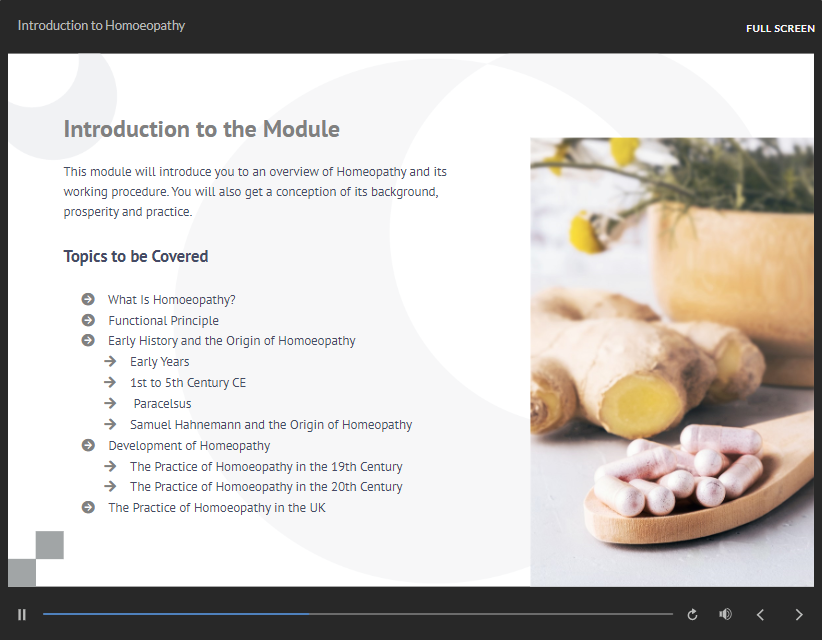This screenshot has width=823, height=640.
Task: Click the 'Early History' circle arrow icon
Action: pos(88,340)
